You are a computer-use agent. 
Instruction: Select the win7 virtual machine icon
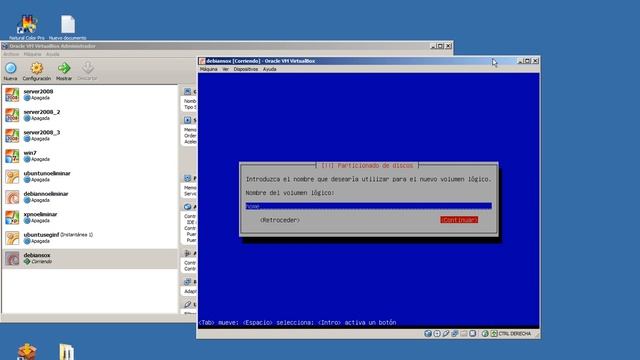tap(12, 156)
